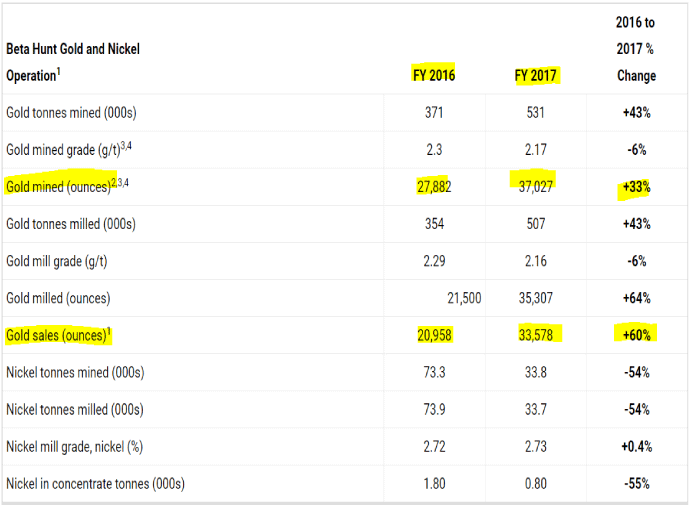Click the highlighted +33% change value
This screenshot has height=505, width=692.
pos(636,187)
